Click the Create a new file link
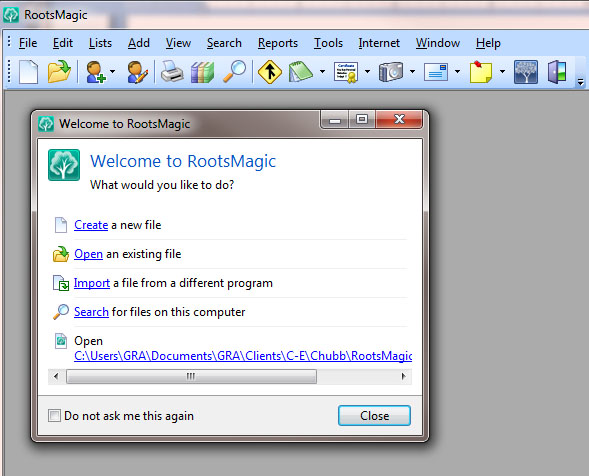This screenshot has height=476, width=589. point(91,225)
